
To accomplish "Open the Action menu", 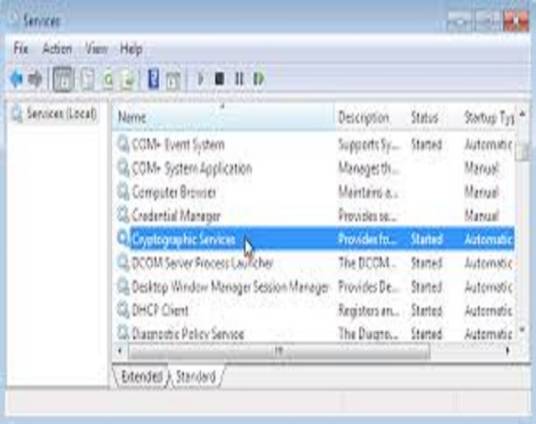I will coord(57,49).
